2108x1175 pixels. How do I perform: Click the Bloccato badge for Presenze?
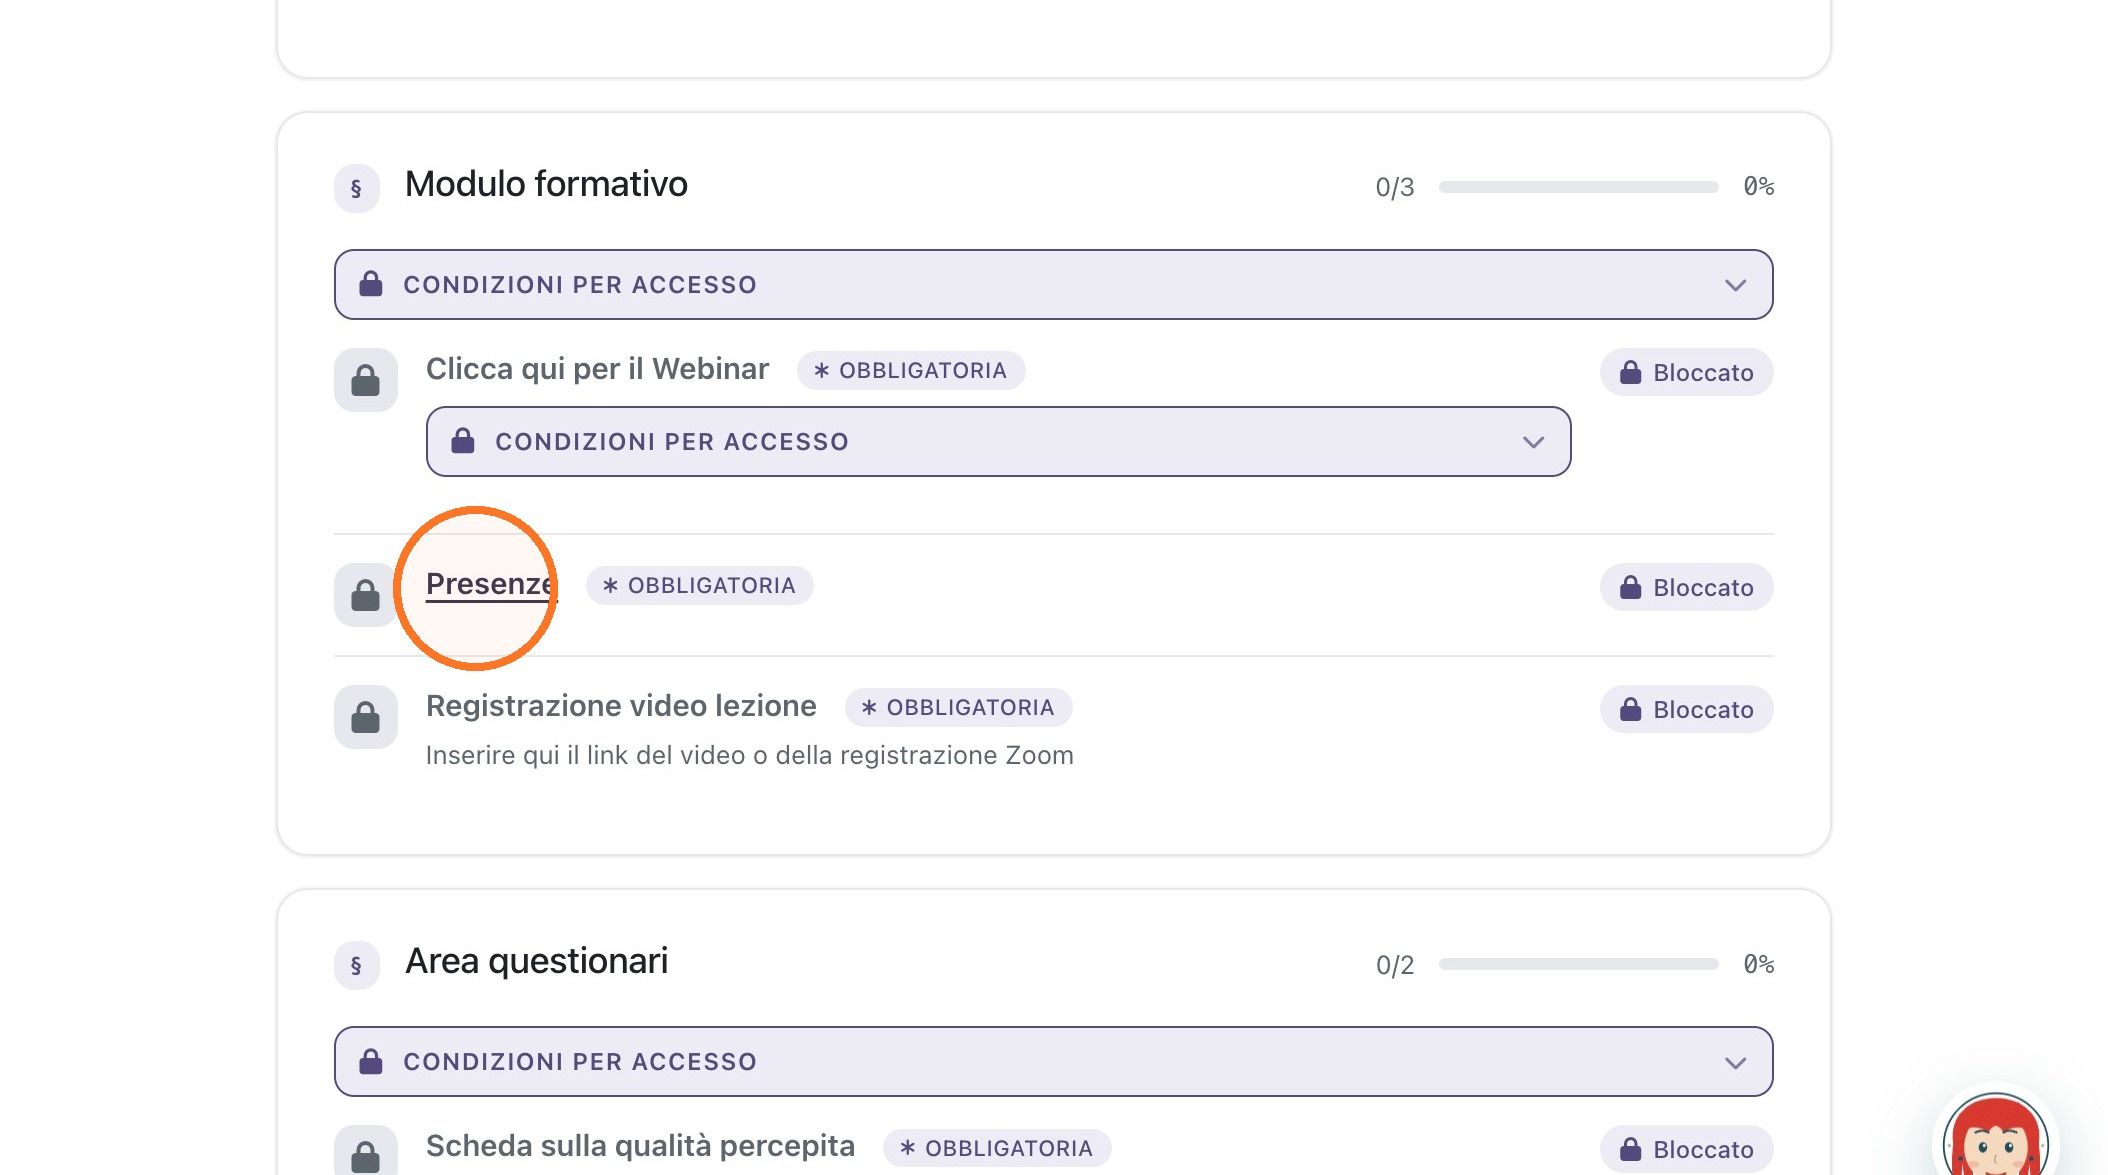coord(1686,587)
